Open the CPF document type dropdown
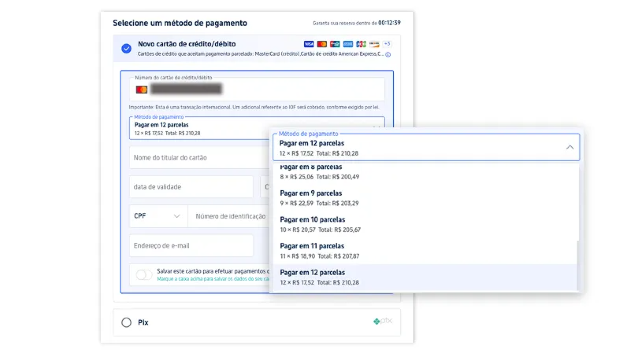Image resolution: width=638 pixels, height=360 pixels. click(158, 216)
